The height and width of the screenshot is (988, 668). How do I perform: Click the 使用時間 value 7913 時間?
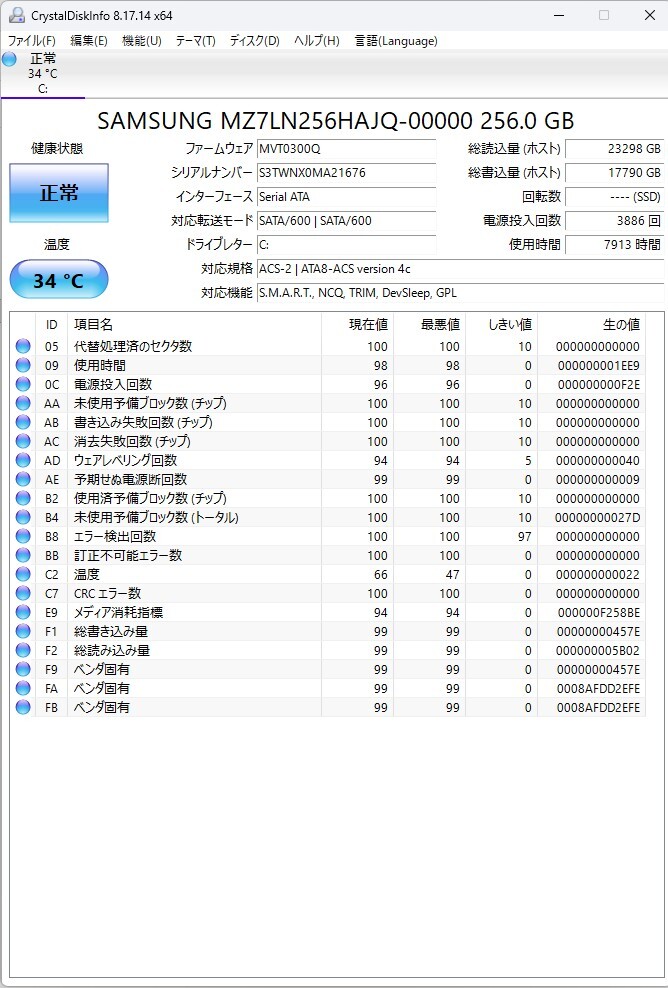pos(614,244)
